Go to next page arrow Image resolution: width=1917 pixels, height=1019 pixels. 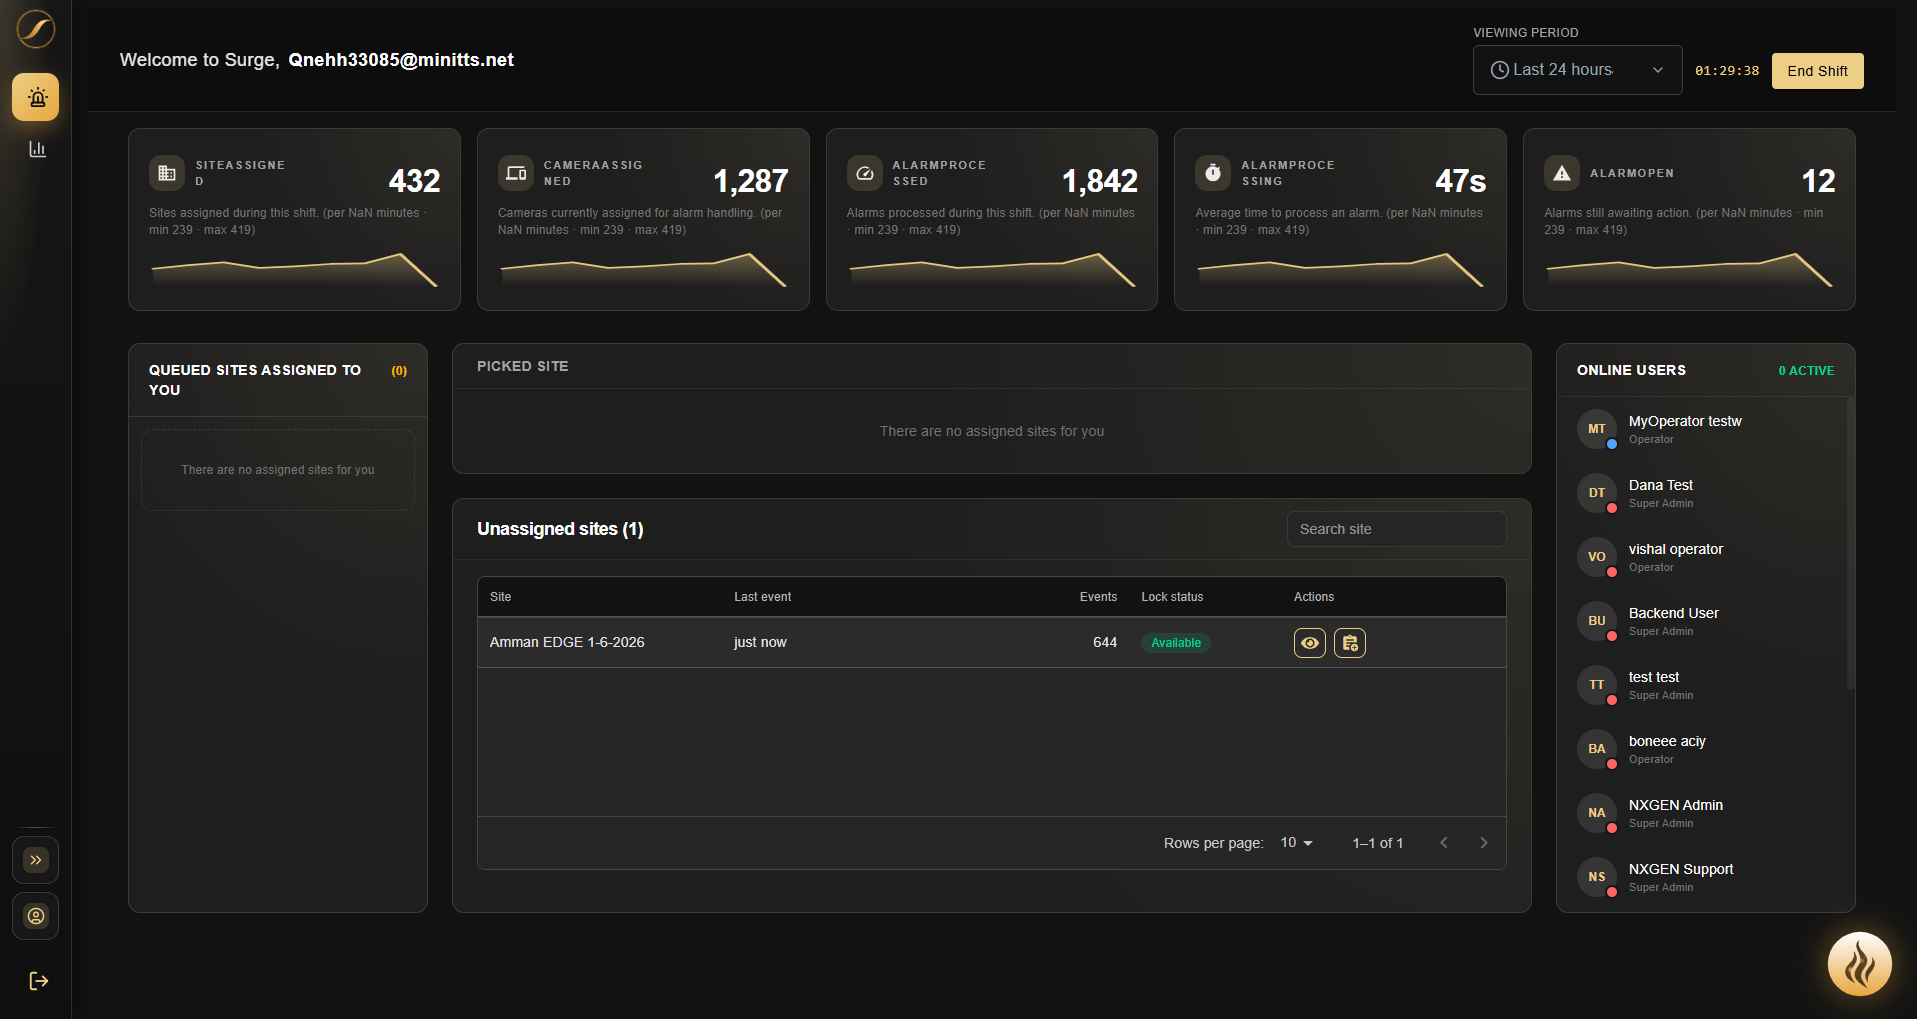[x=1484, y=843]
